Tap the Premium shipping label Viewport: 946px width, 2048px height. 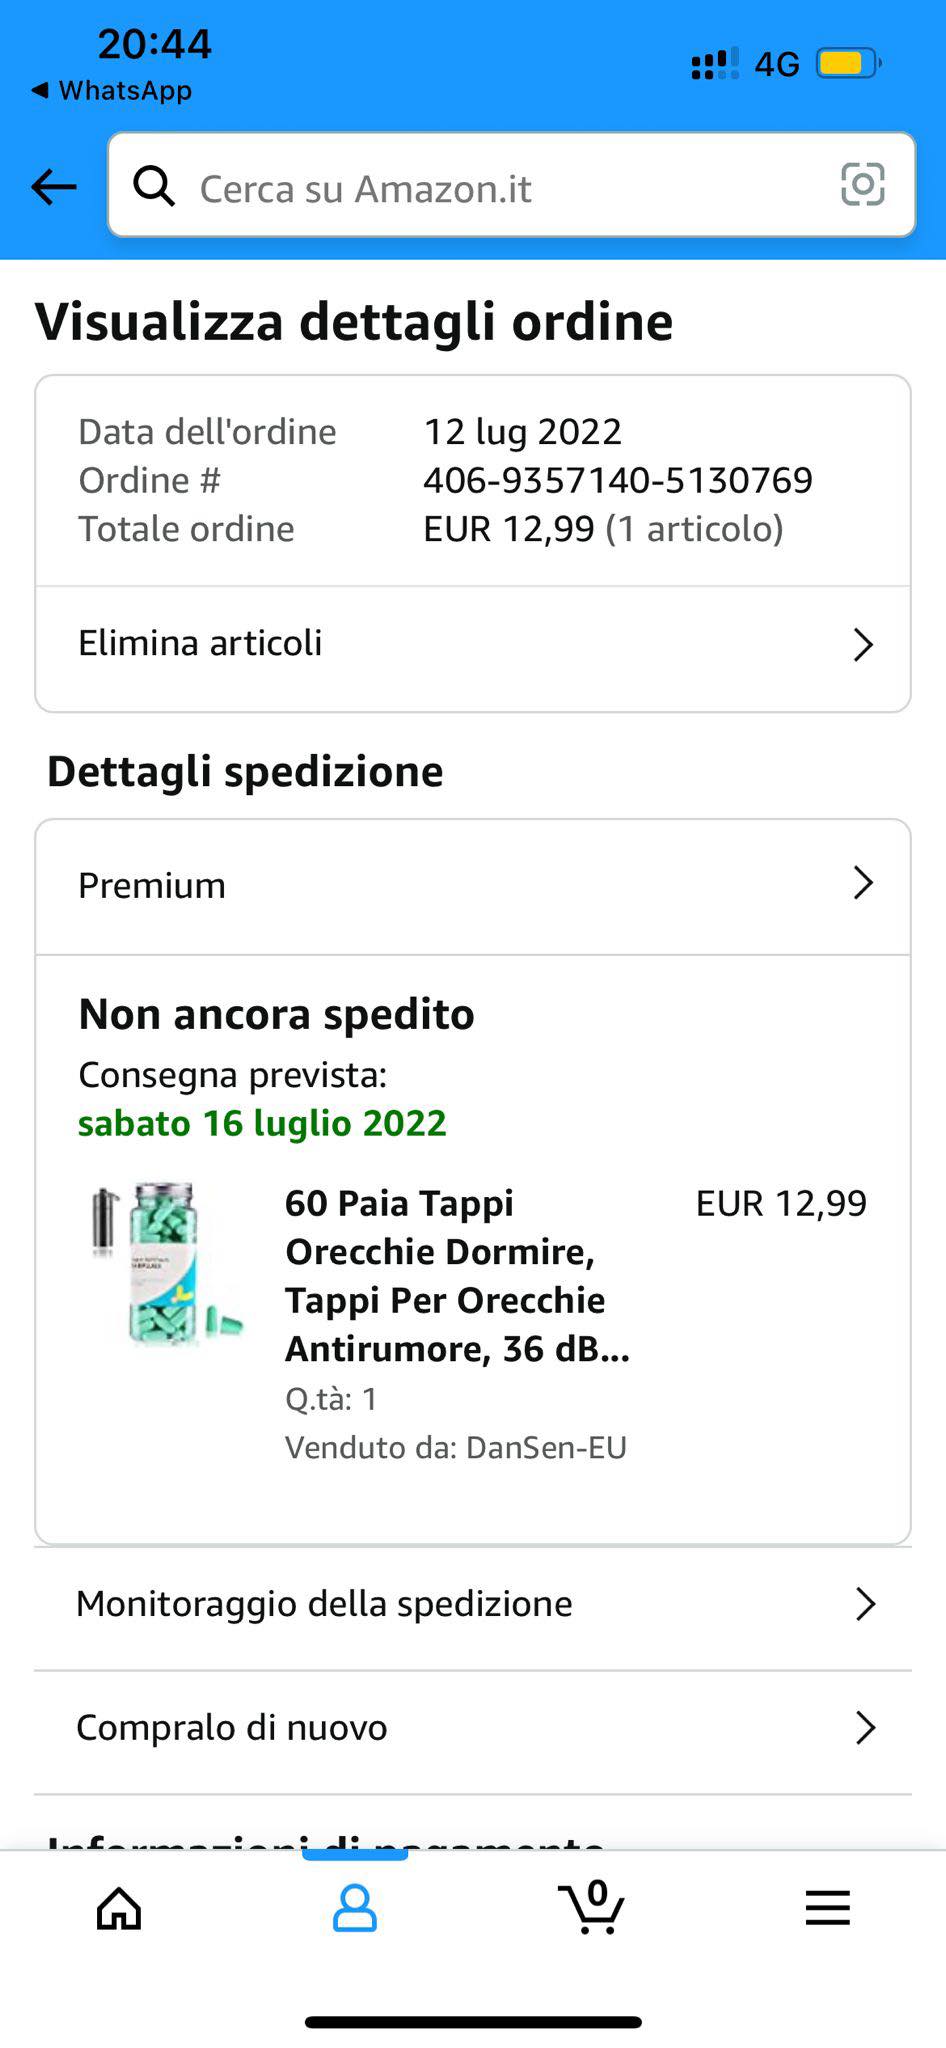pos(152,886)
